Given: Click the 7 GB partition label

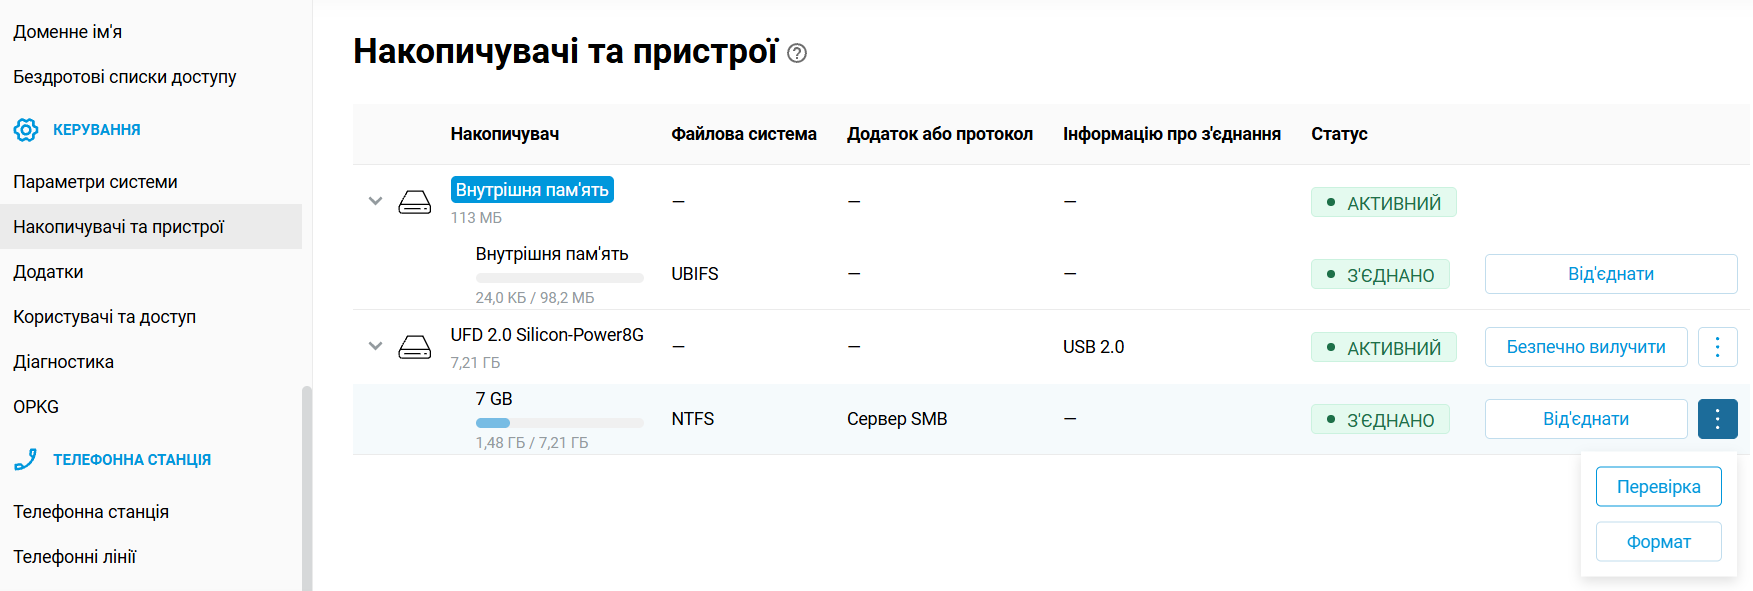Looking at the screenshot, I should click(494, 399).
